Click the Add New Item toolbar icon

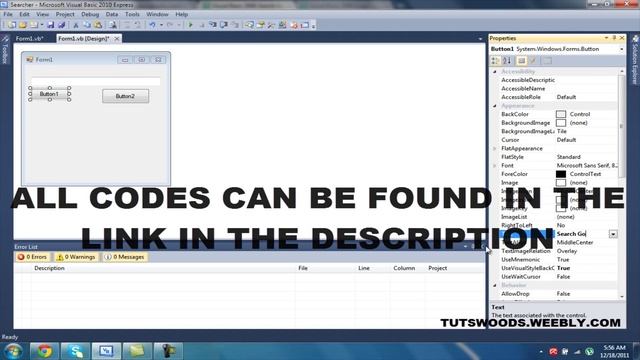pyautogui.click(x=34, y=25)
